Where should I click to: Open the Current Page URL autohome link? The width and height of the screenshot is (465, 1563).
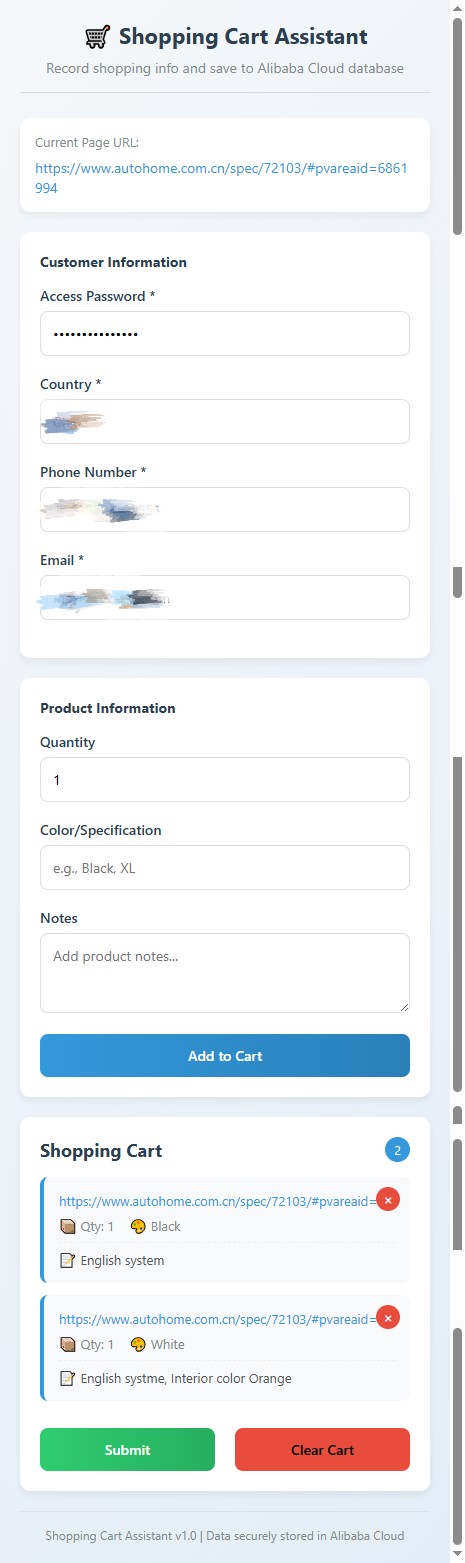coord(221,178)
